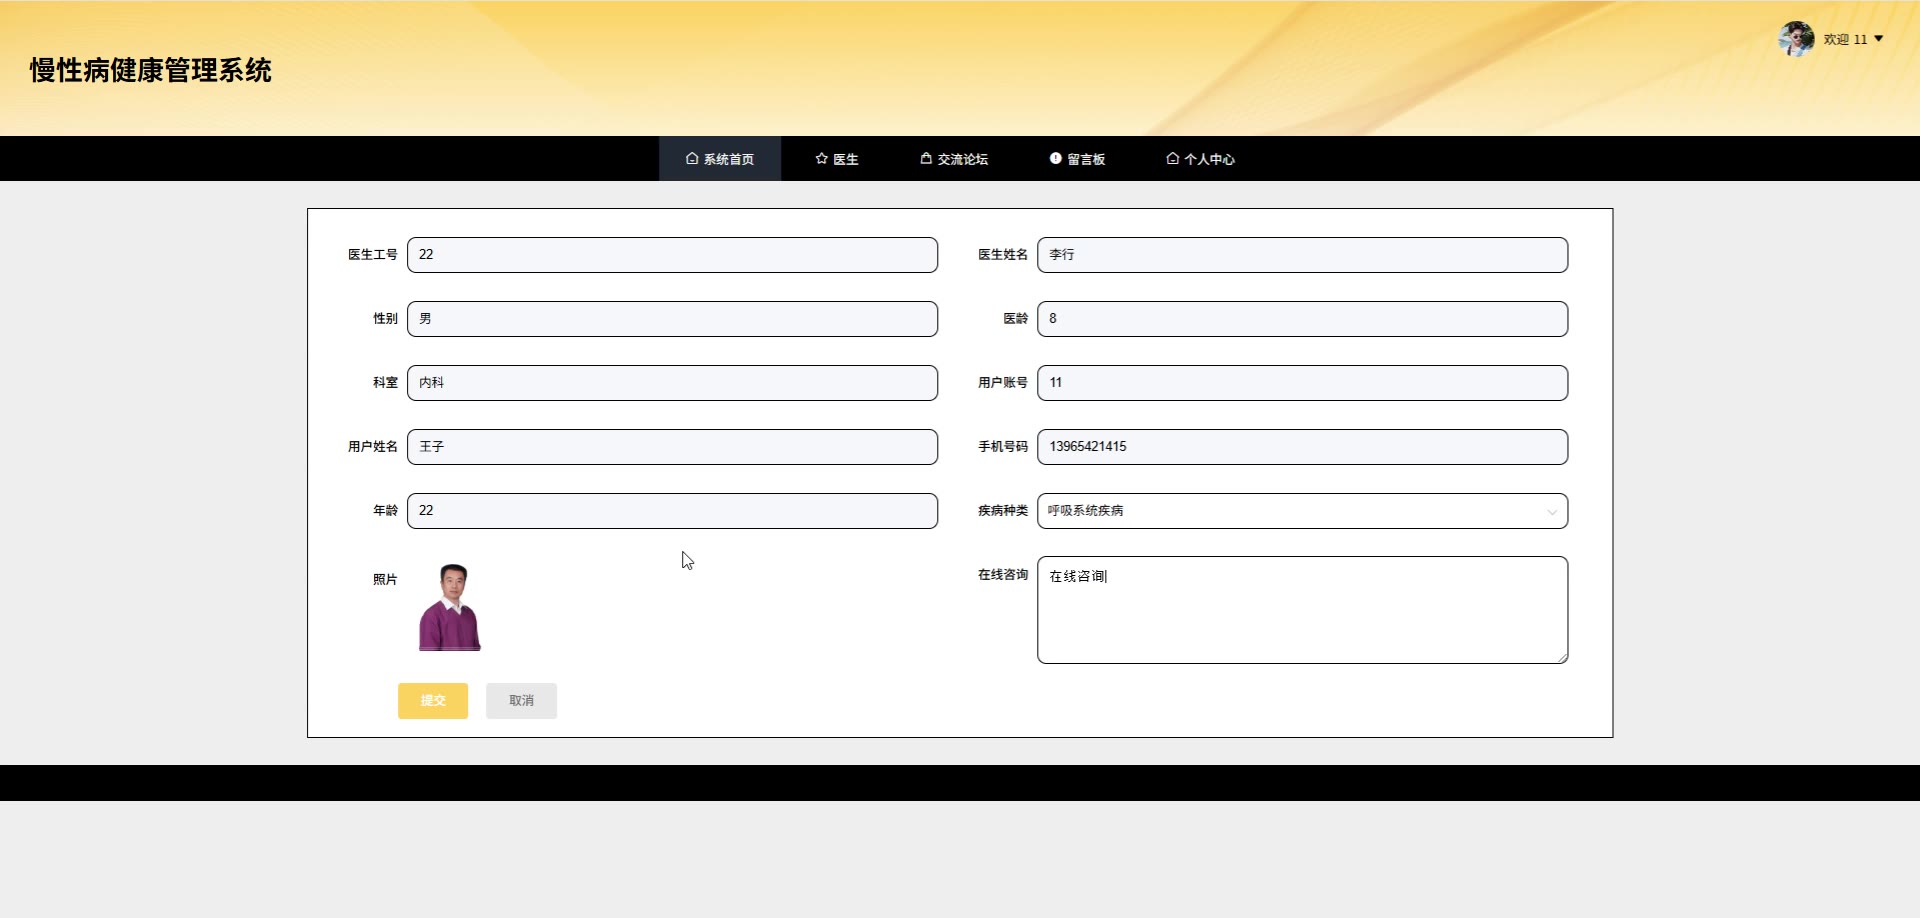Click the 手机号码 label
Image resolution: width=1920 pixels, height=918 pixels.
coord(1002,447)
